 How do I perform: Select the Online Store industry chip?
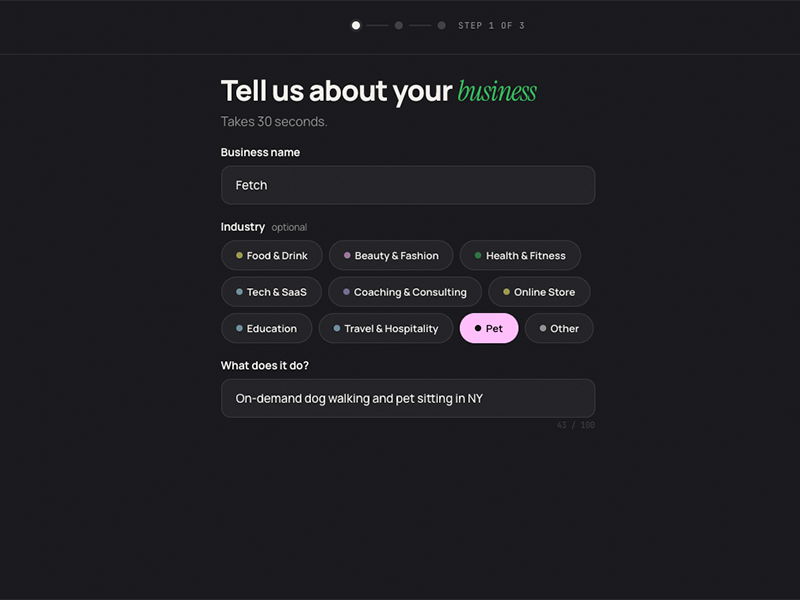click(539, 292)
